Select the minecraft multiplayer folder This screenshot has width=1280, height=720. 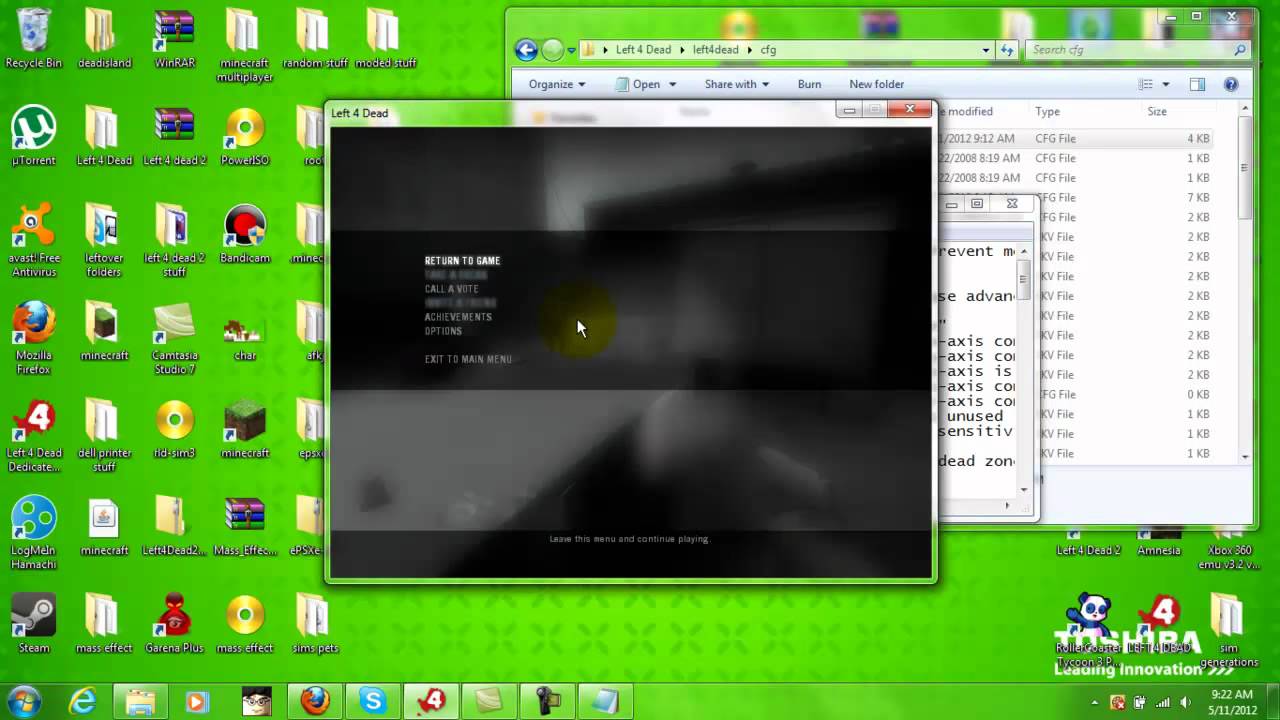point(245,46)
